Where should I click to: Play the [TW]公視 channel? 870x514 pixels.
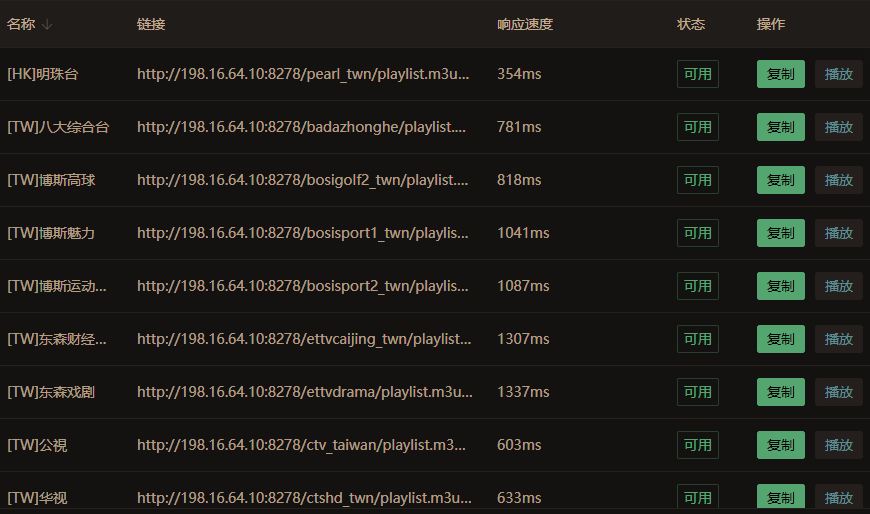[x=838, y=445]
